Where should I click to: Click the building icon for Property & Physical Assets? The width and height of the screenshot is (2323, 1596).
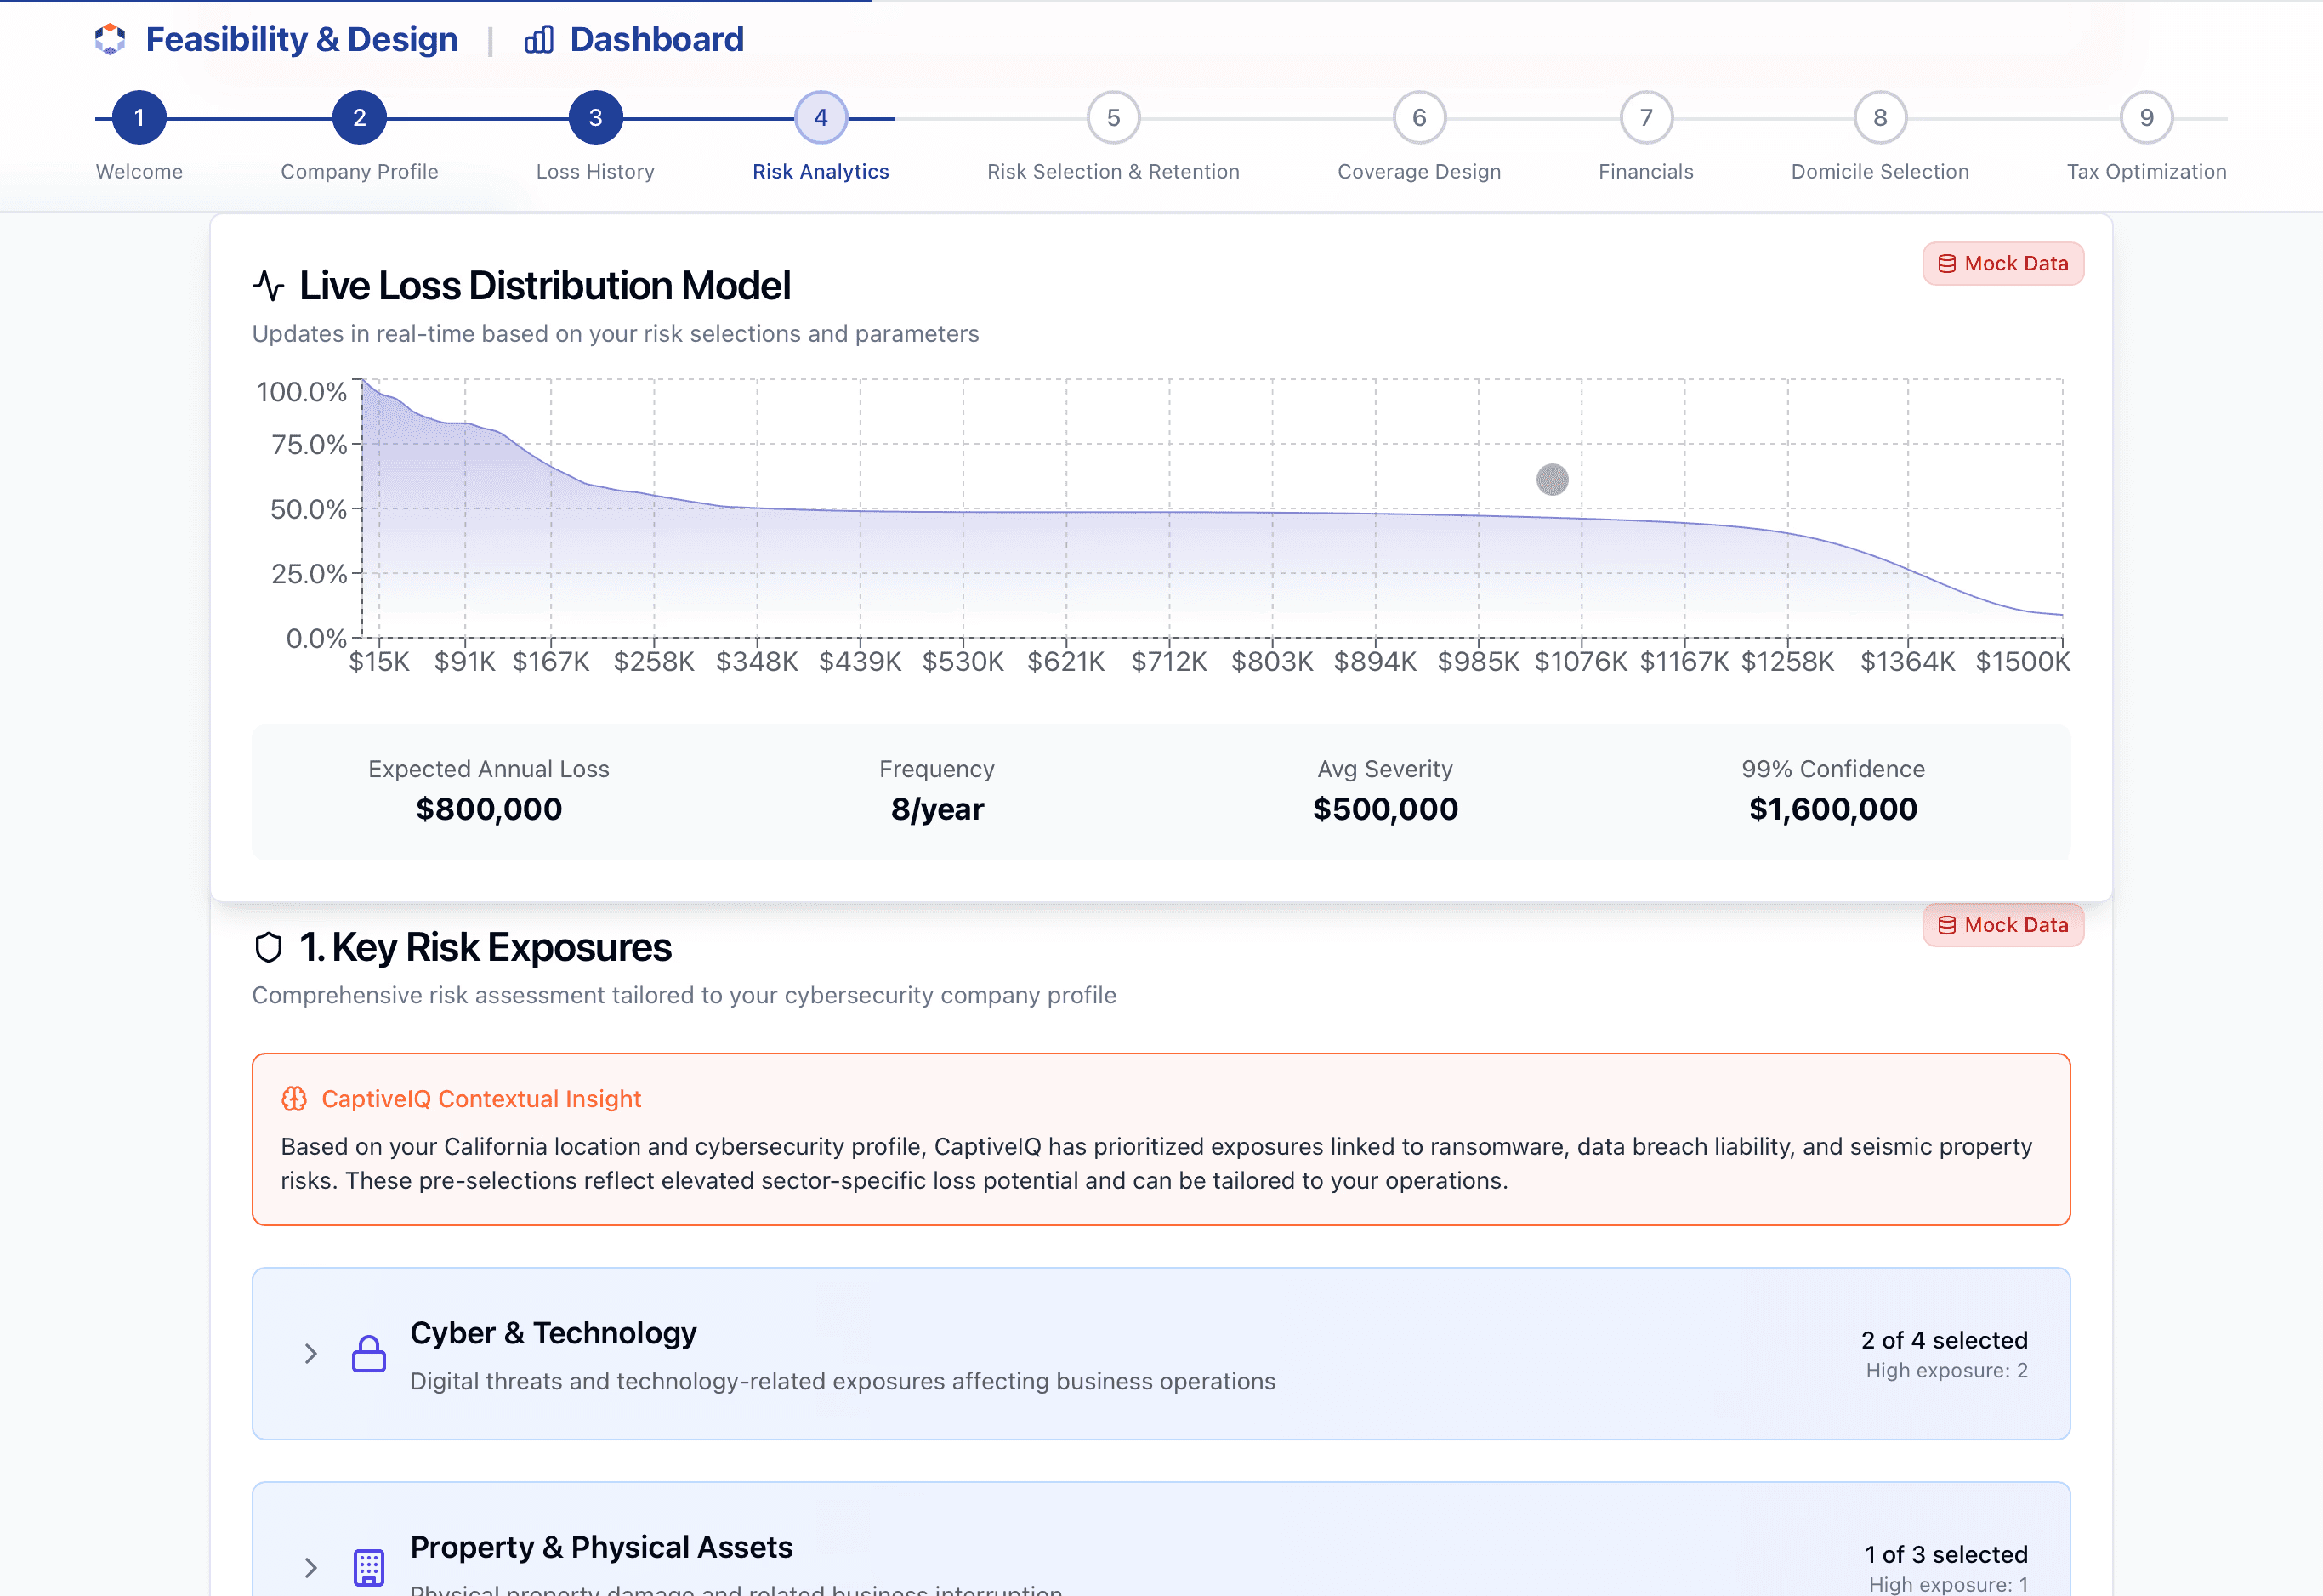tap(368, 1567)
